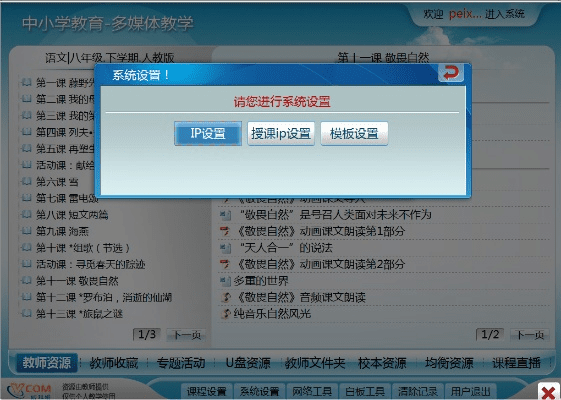The width and height of the screenshot is (561, 400).
Task: Select lesson 第十三课 *旅鼠之谜
Action: [79, 314]
